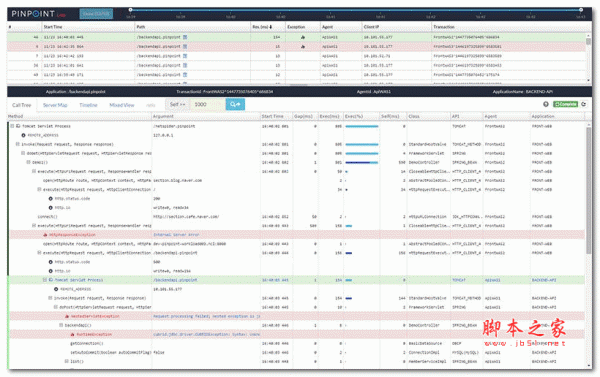Sort by Res.(ms) column arrow

[x=271, y=27]
